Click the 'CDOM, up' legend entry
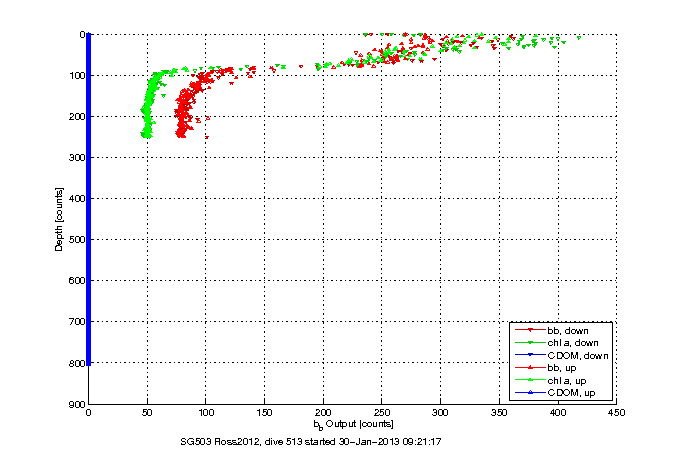This screenshot has height=454, width=681. tap(555, 393)
